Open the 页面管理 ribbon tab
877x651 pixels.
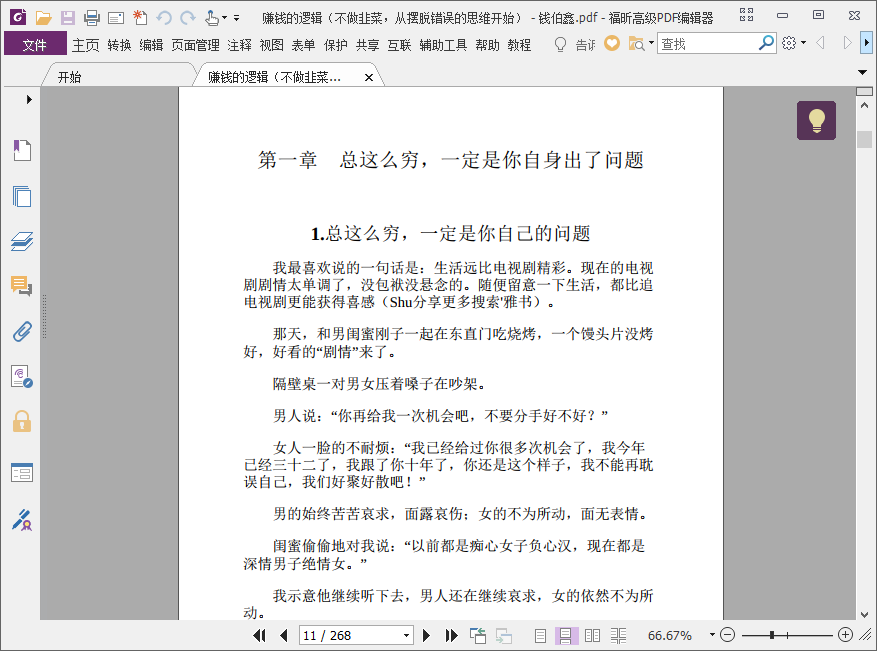pyautogui.click(x=195, y=45)
